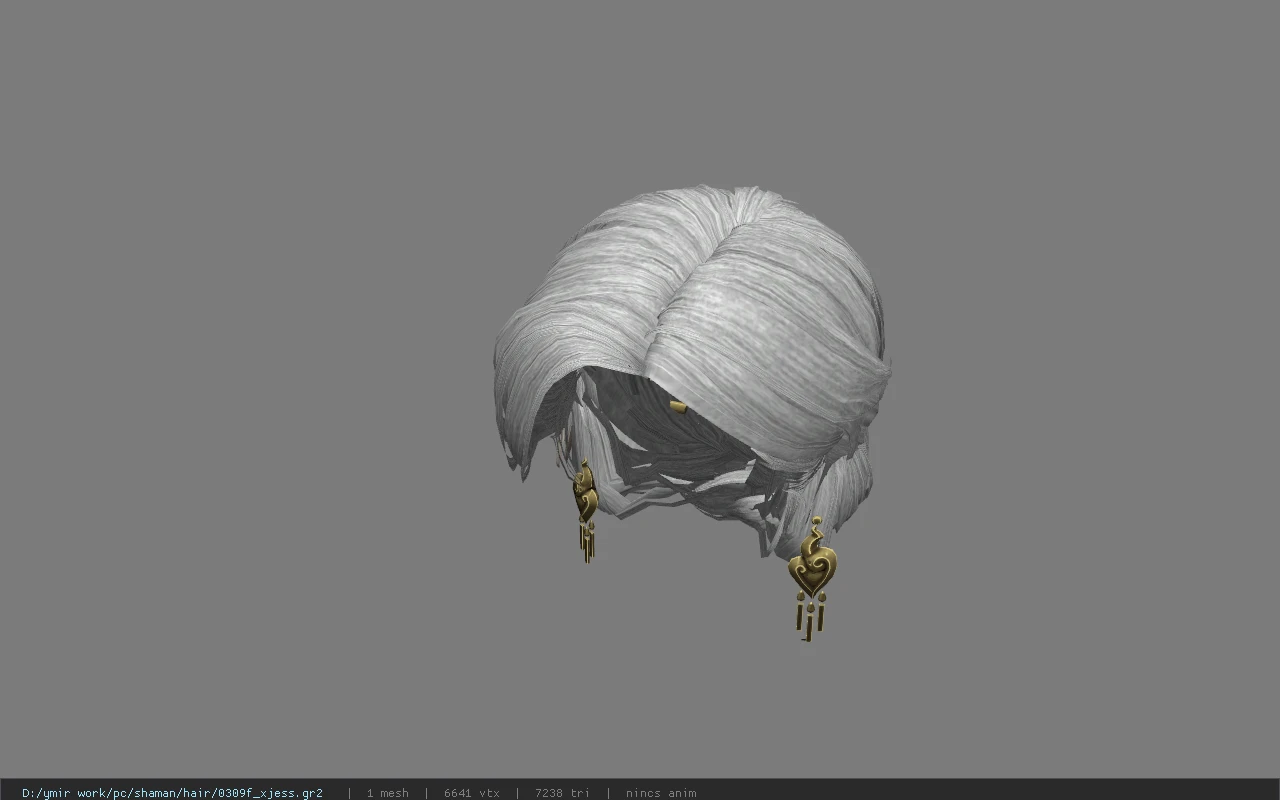1280x800 pixels.
Task: Click the file path 0309f_xjess.gr2 in status bar
Action: (x=172, y=793)
